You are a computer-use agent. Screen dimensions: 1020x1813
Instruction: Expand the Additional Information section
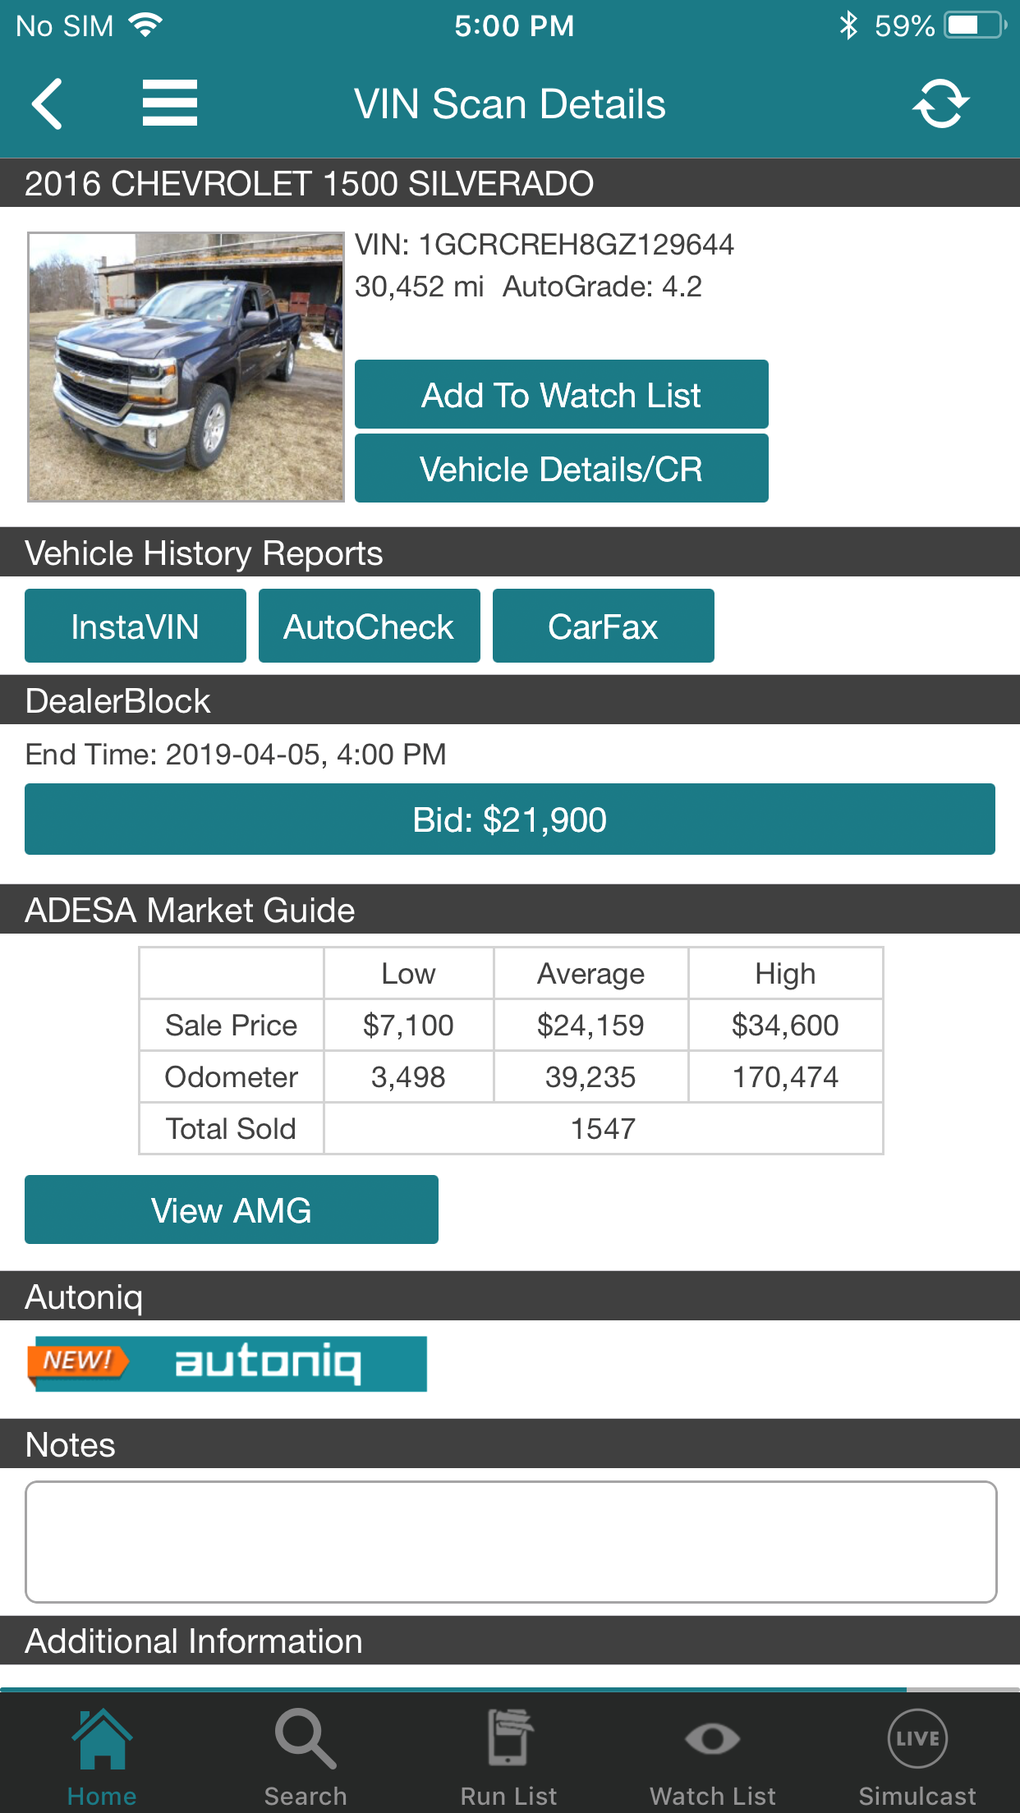coord(510,1641)
